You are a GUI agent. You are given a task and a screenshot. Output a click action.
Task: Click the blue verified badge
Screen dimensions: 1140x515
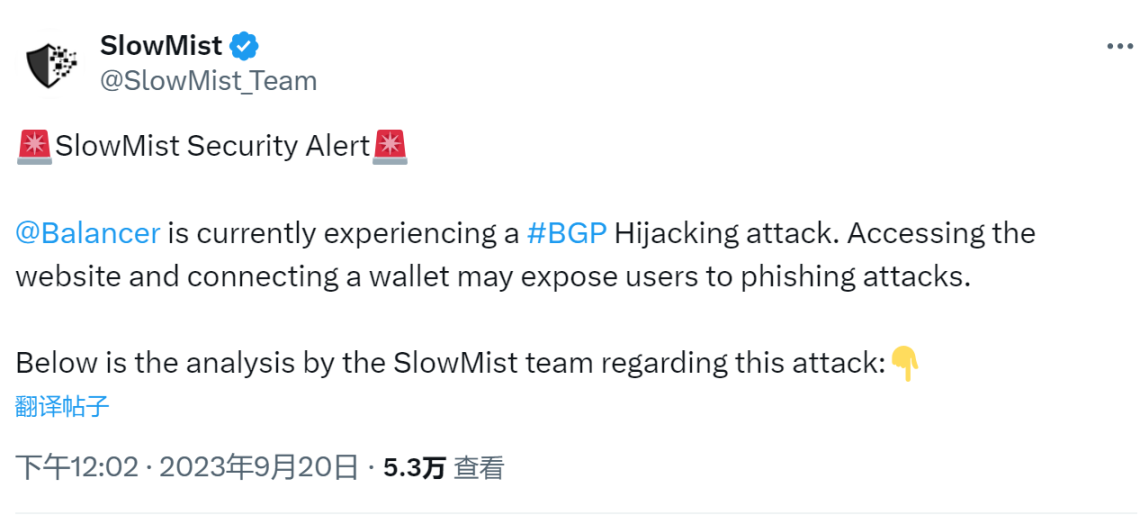pyautogui.click(x=245, y=45)
